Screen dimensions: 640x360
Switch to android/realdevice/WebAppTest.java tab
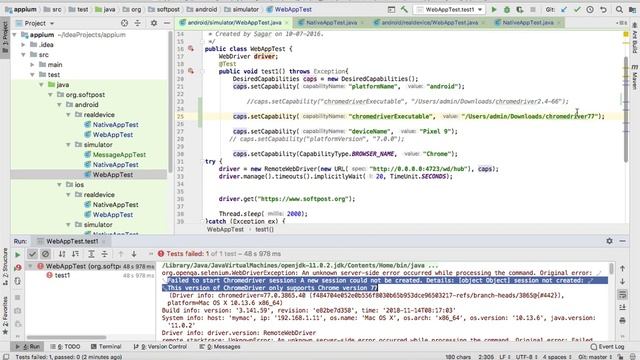click(429, 23)
